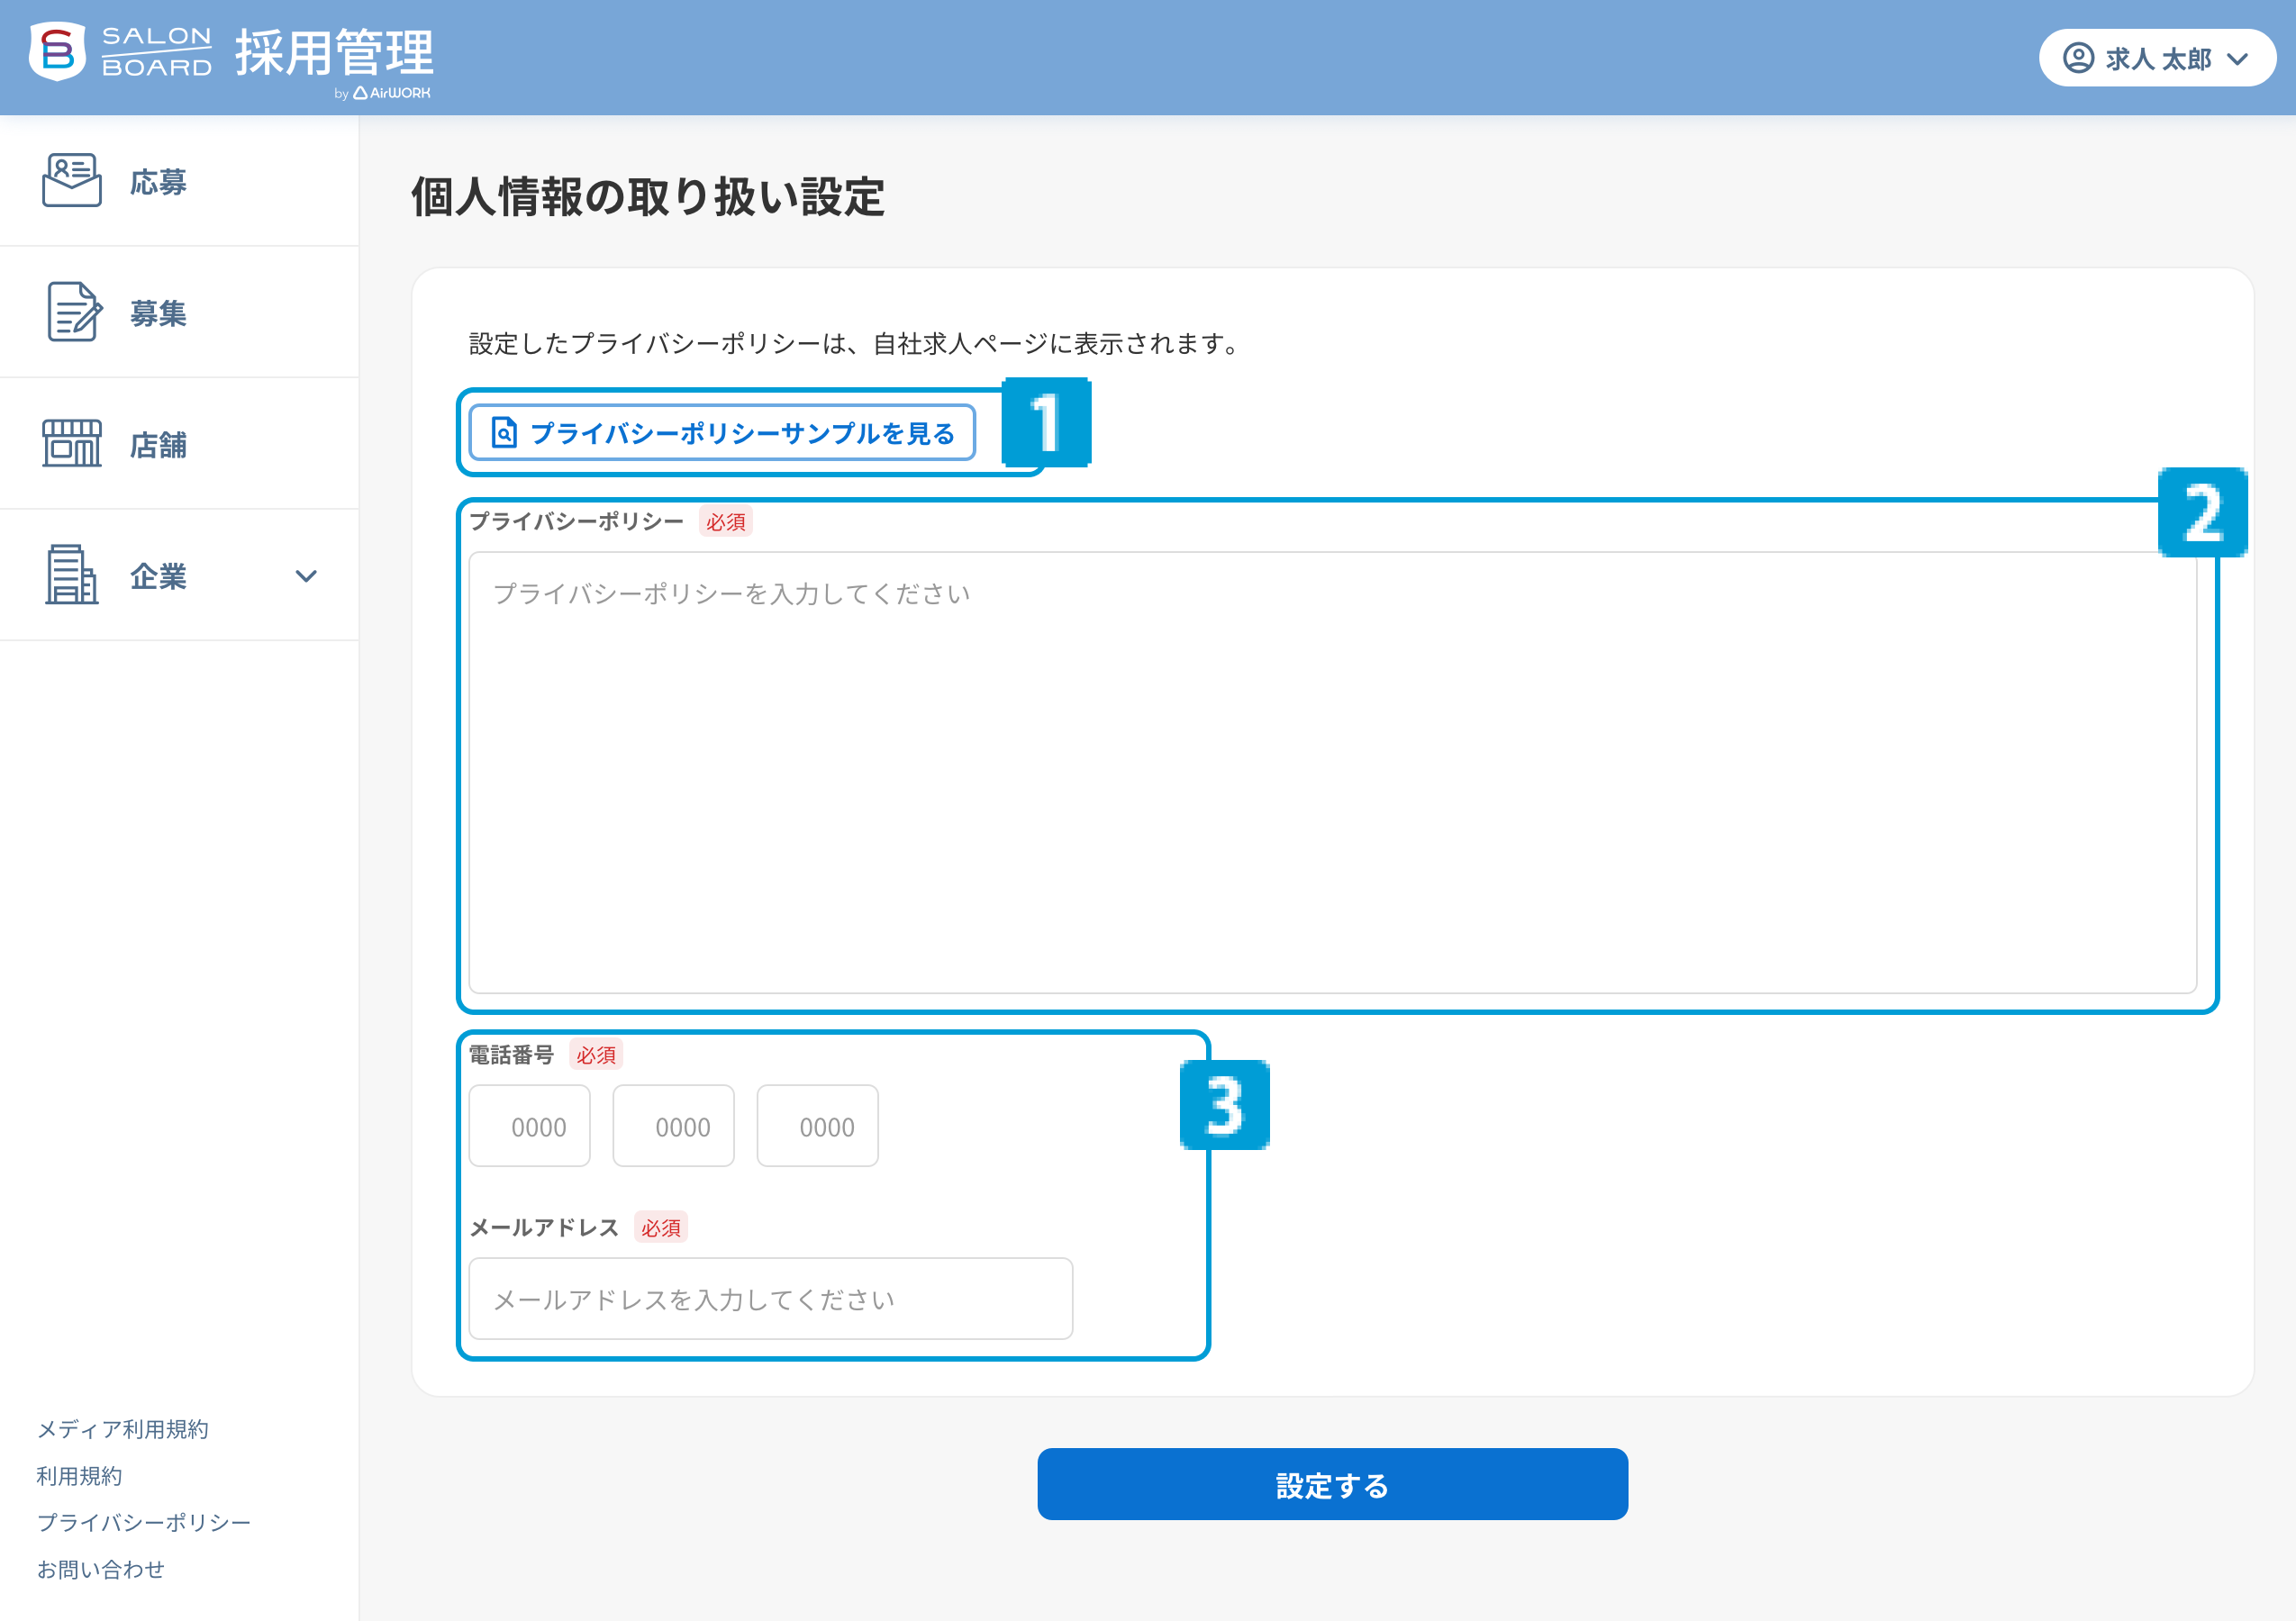Image resolution: width=2296 pixels, height=1621 pixels.
Task: Click the user avatar icon beside 求人 太郎
Action: [2078, 58]
